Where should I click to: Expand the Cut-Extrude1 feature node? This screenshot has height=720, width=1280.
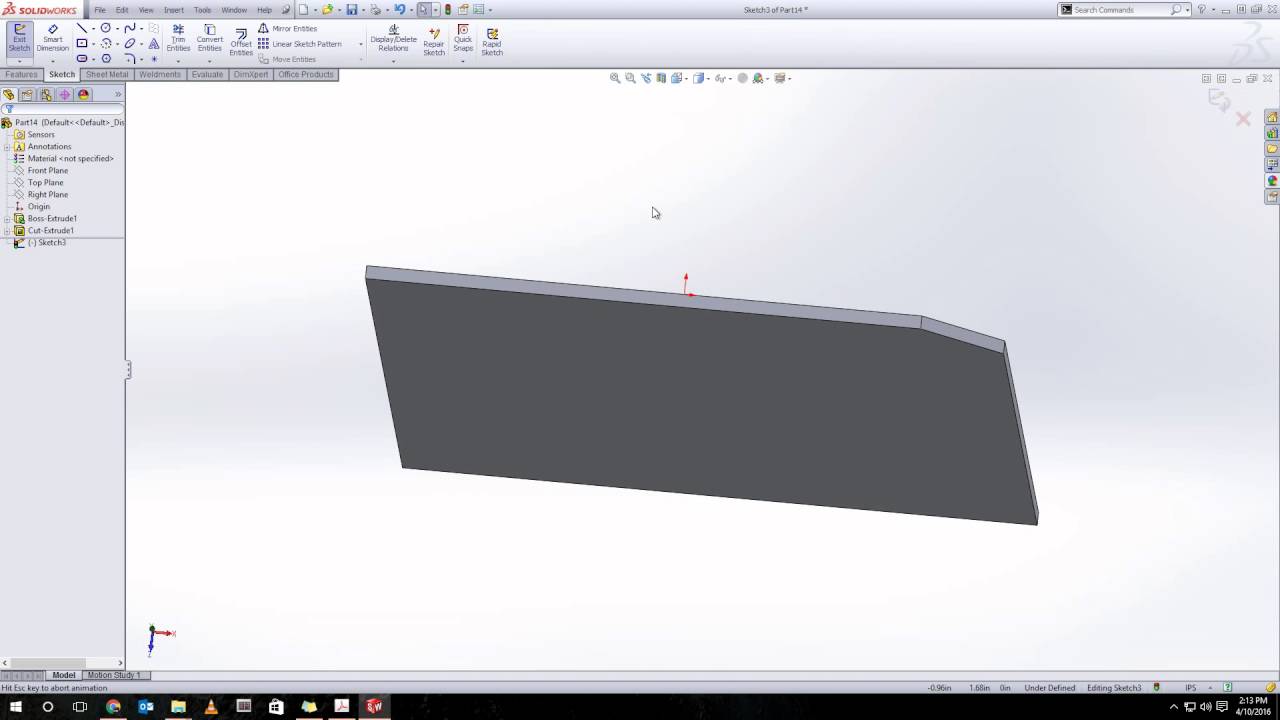[x=7, y=231]
